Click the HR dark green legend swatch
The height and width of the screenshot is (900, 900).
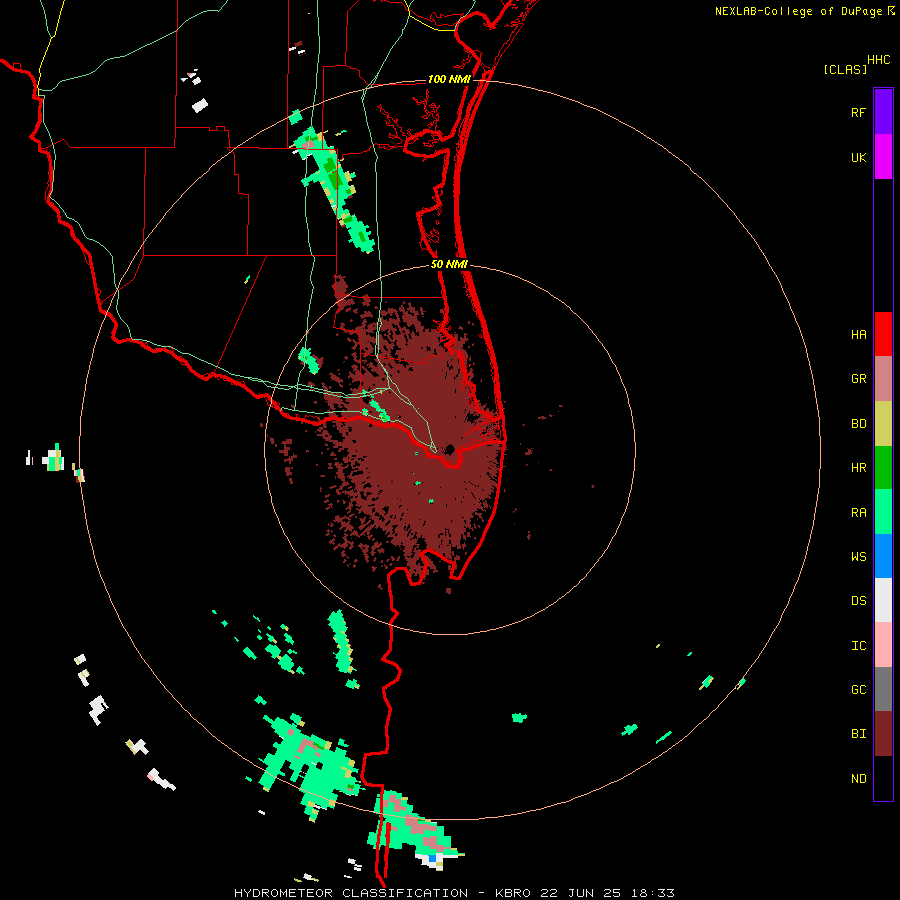883,467
